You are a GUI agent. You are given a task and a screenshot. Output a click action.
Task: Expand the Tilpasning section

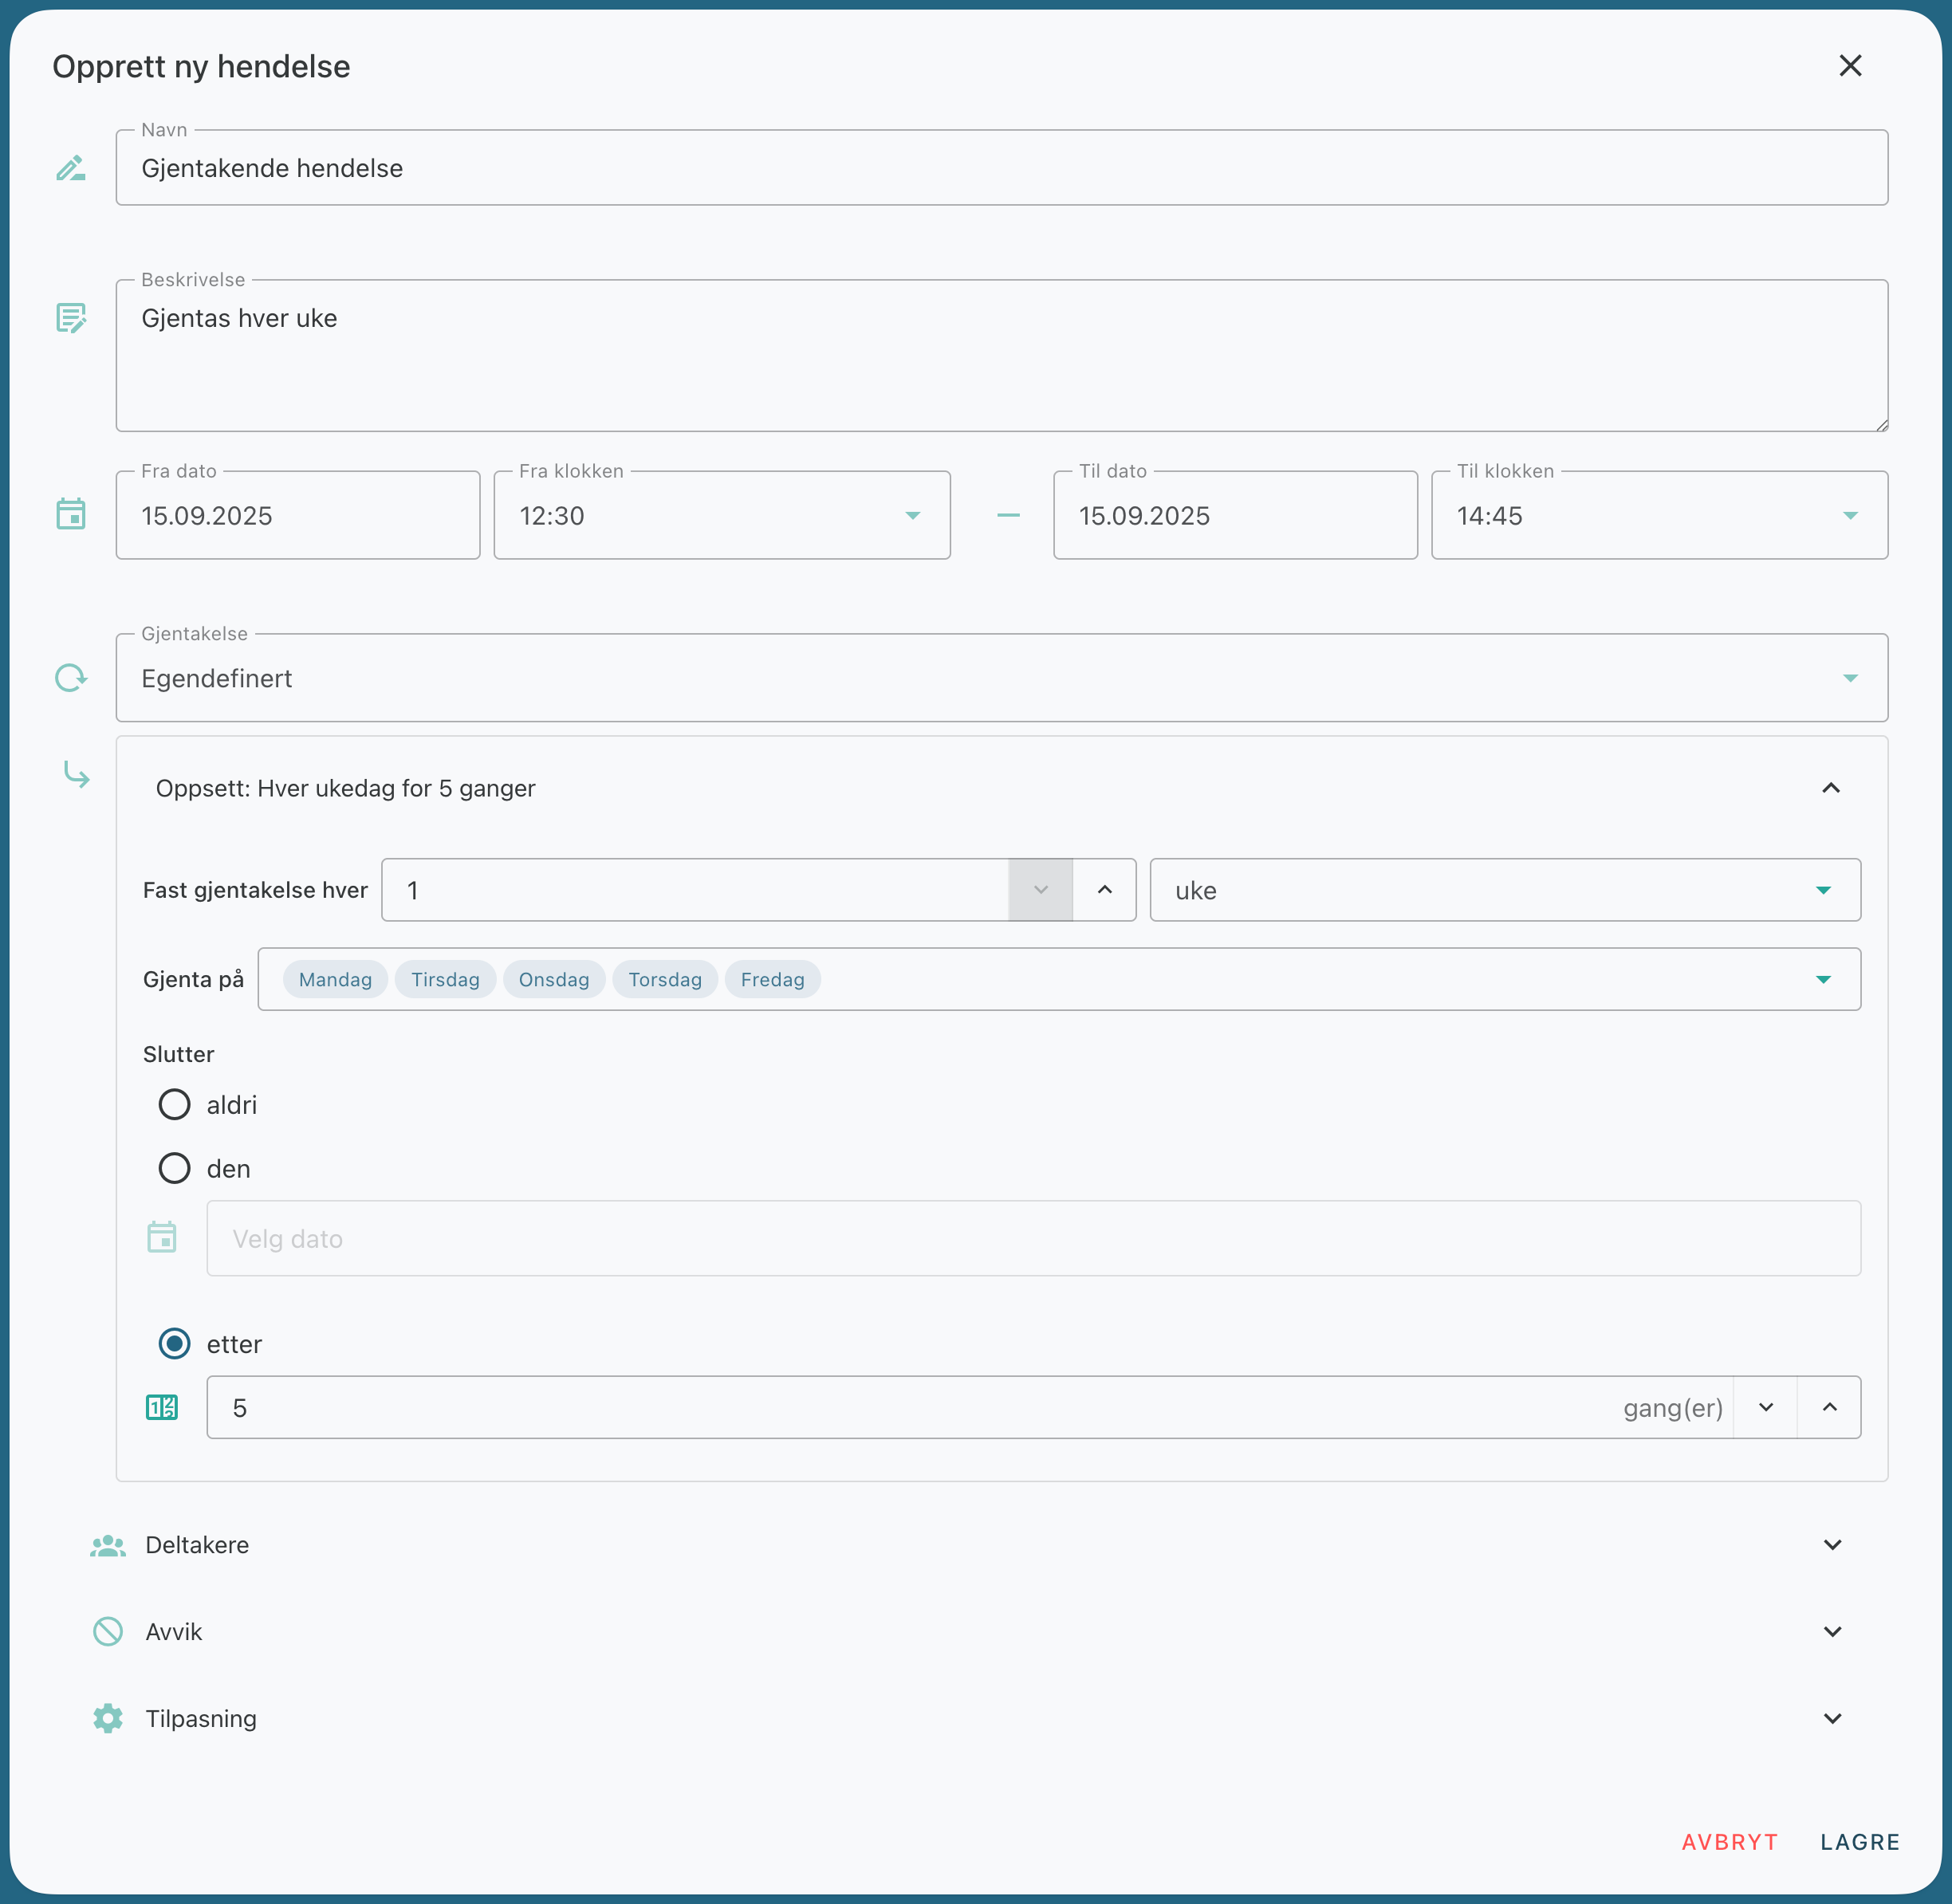point(1832,1719)
